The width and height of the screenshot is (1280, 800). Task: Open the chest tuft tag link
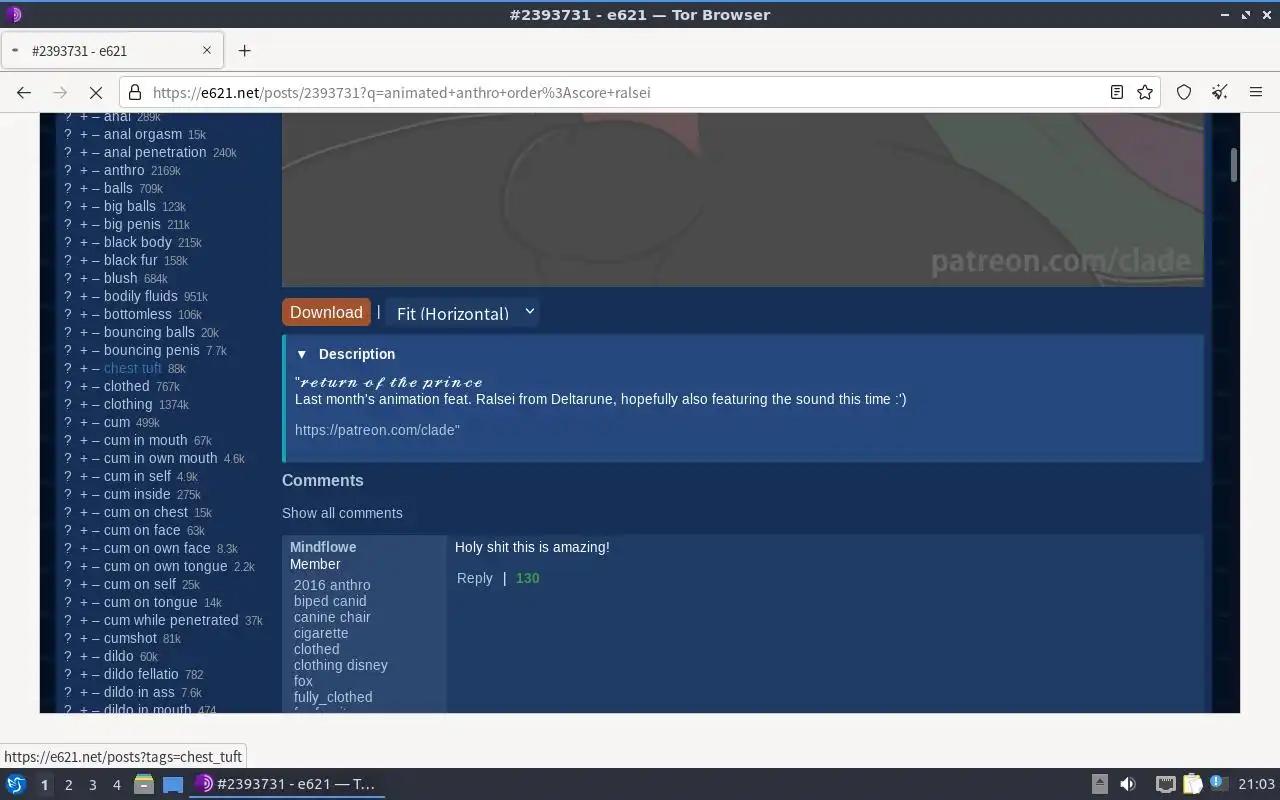(133, 368)
